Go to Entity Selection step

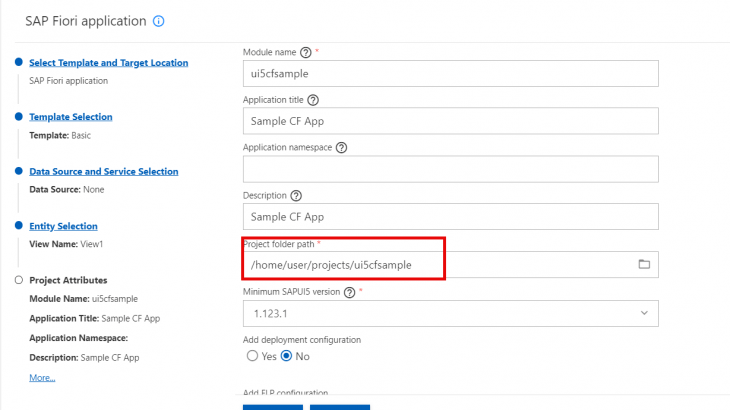[x=63, y=226]
